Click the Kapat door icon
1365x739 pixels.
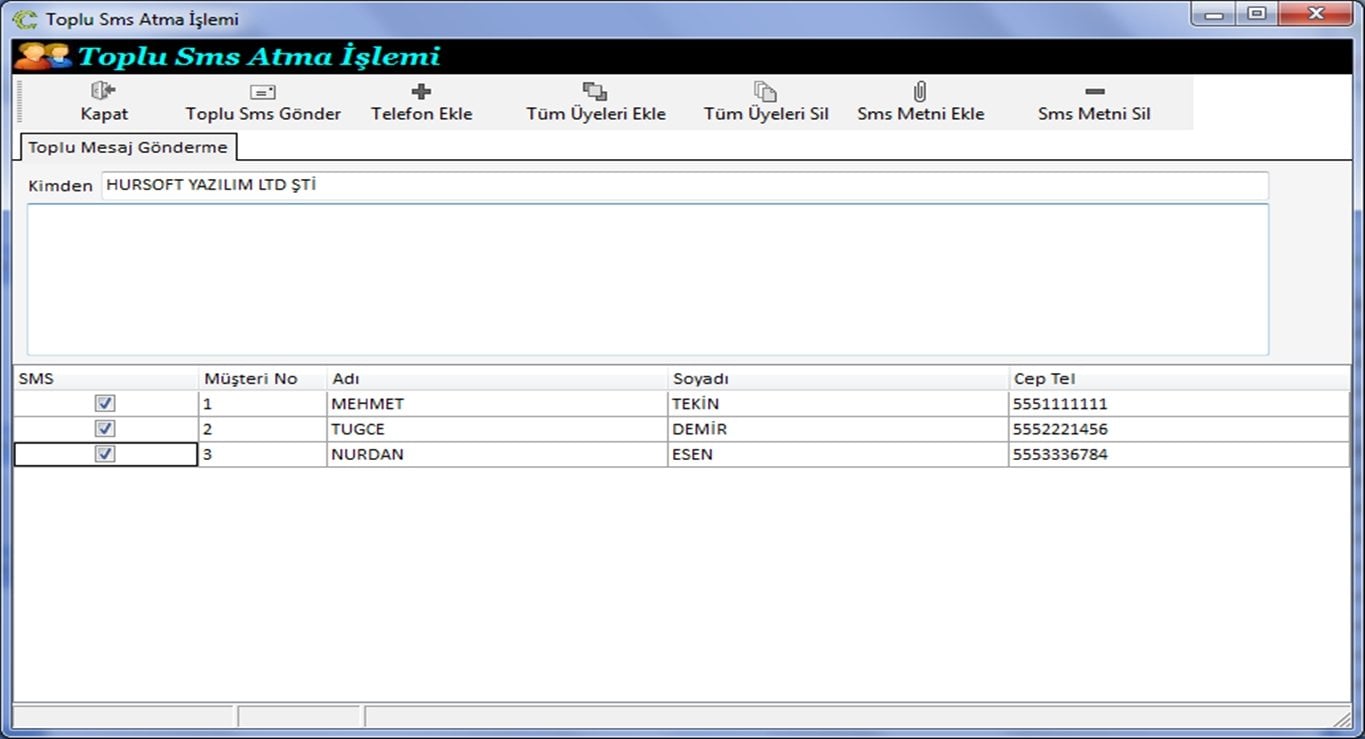[x=104, y=91]
